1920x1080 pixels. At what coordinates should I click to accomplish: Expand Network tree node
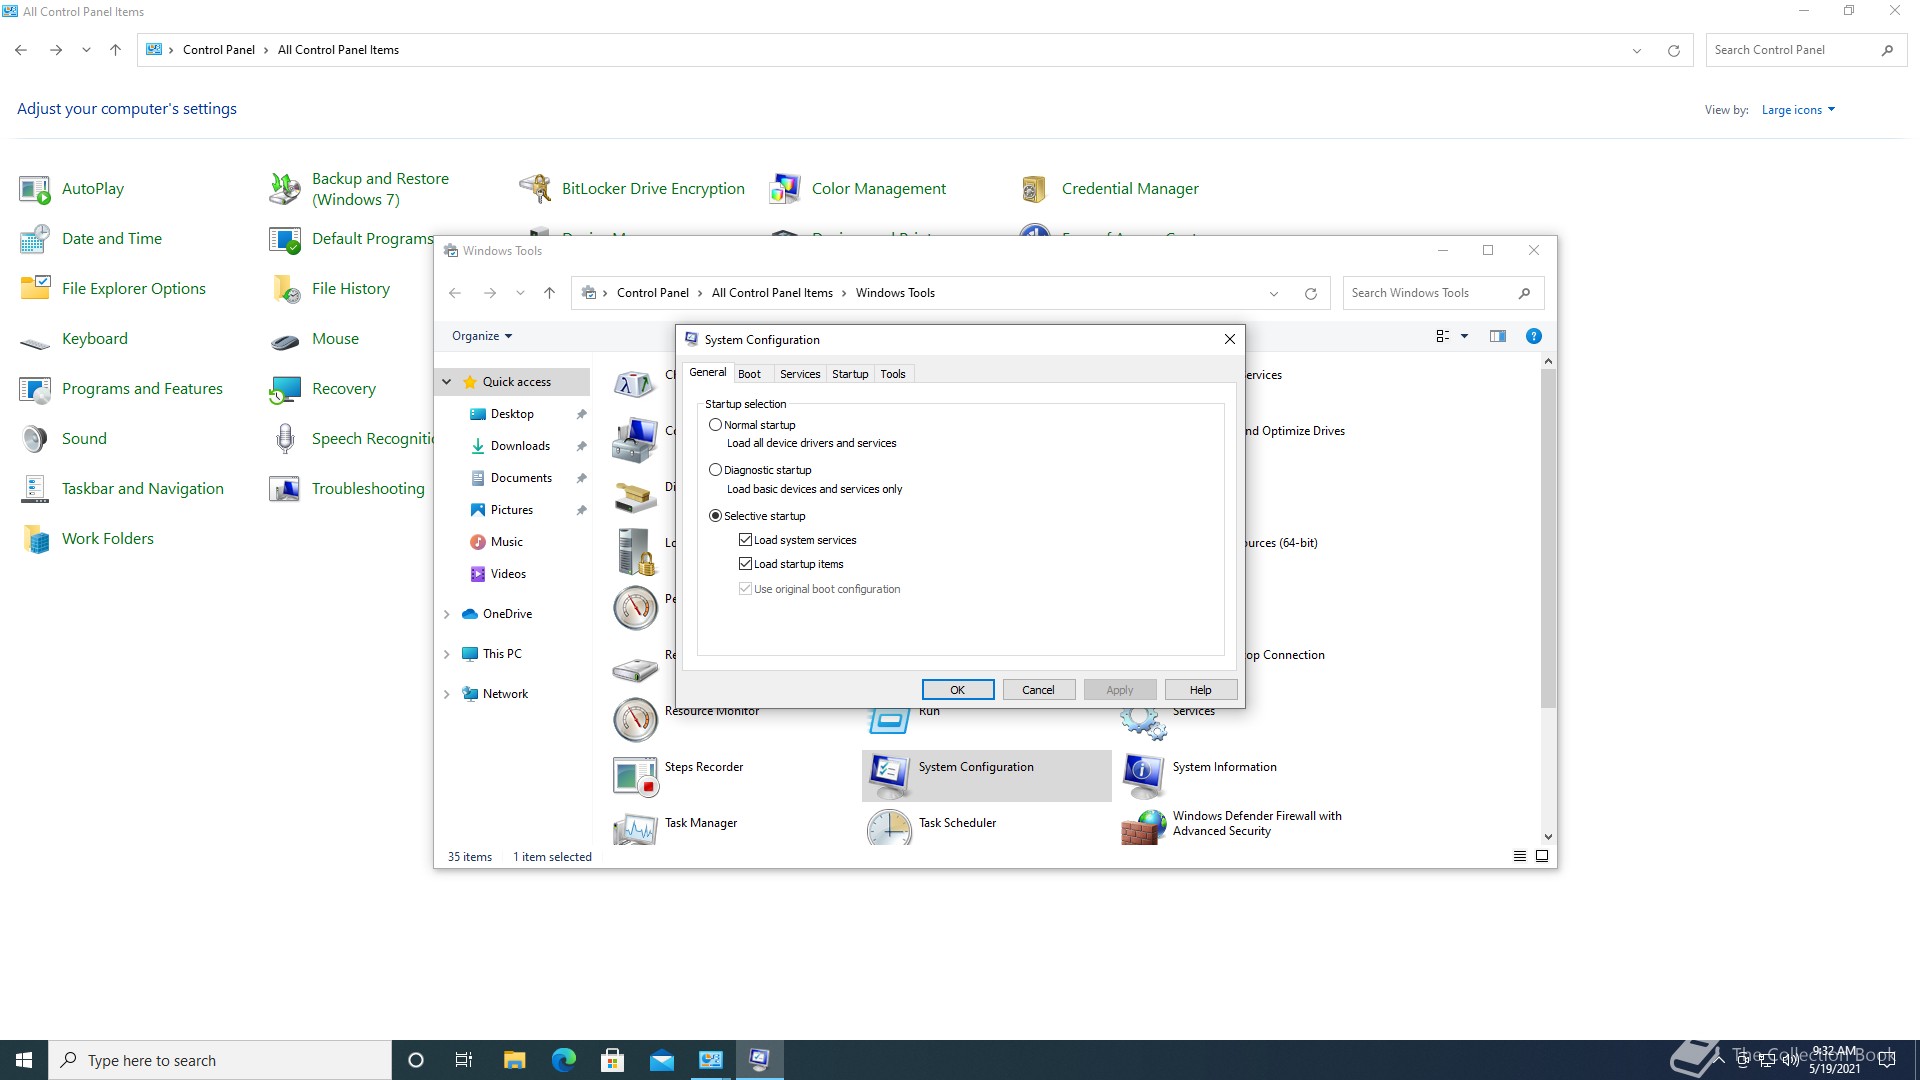pyautogui.click(x=447, y=694)
